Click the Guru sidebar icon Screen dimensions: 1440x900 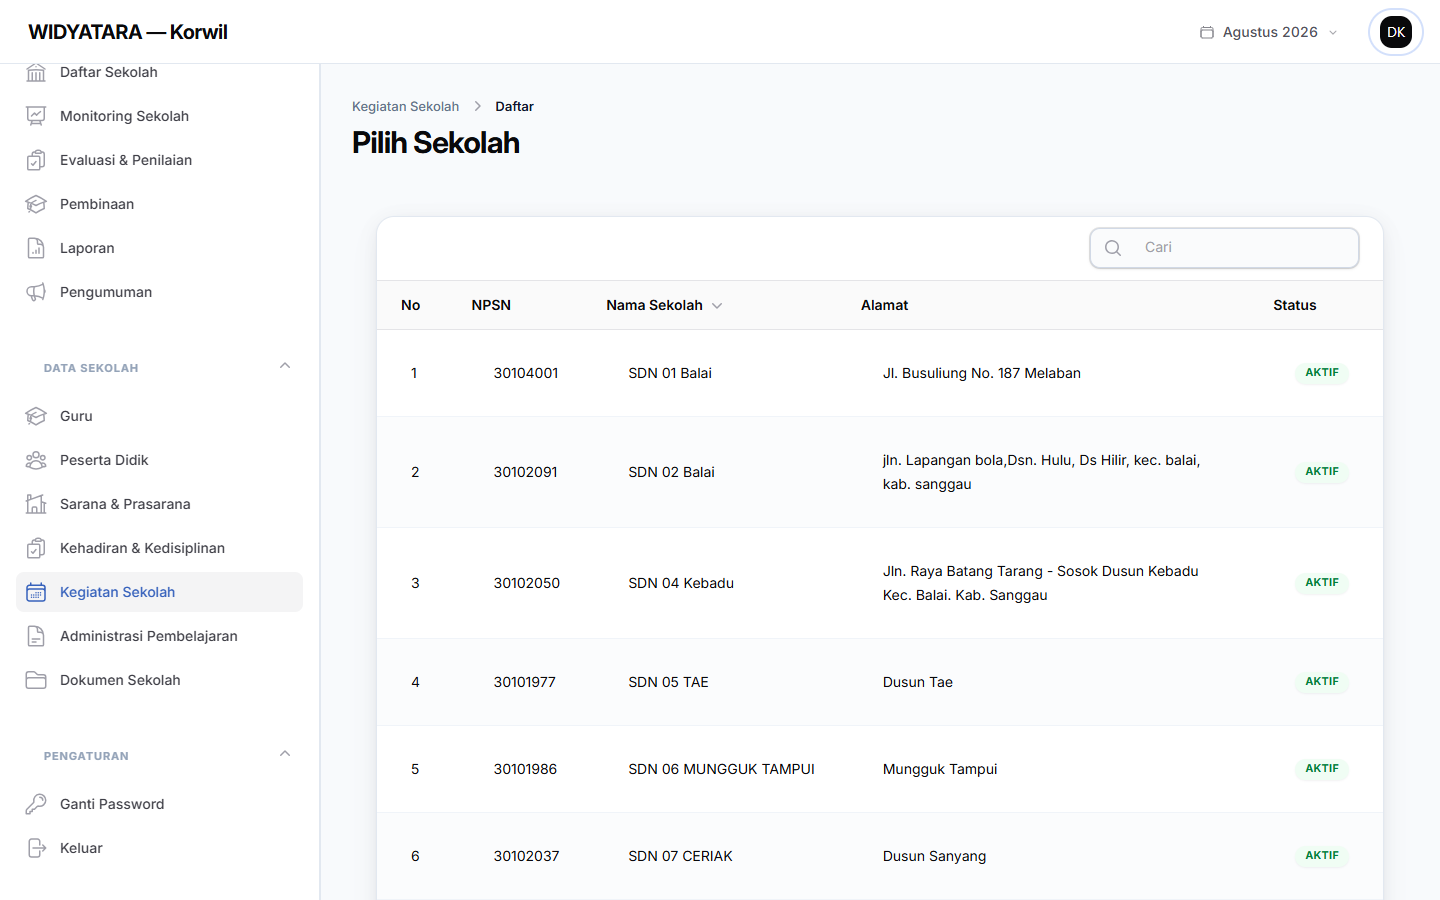(36, 416)
